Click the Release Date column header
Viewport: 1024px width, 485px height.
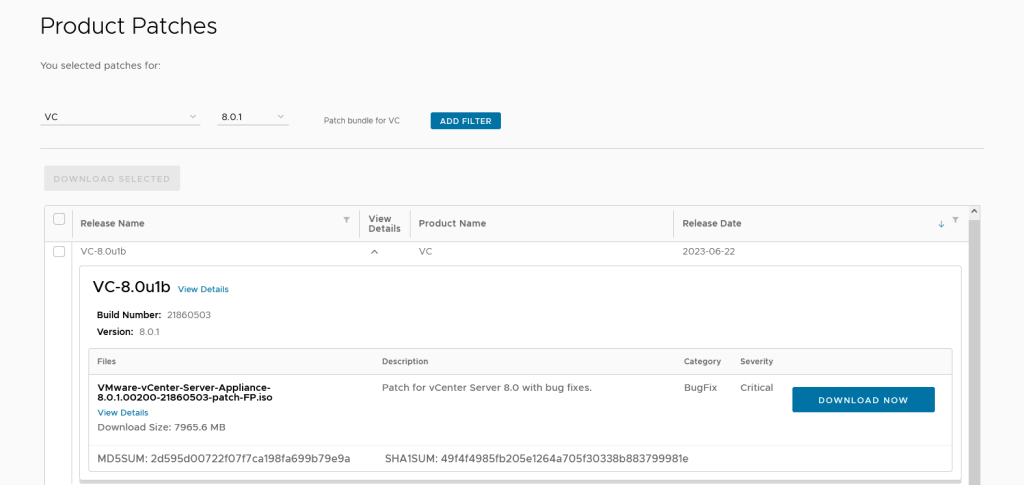coord(712,223)
